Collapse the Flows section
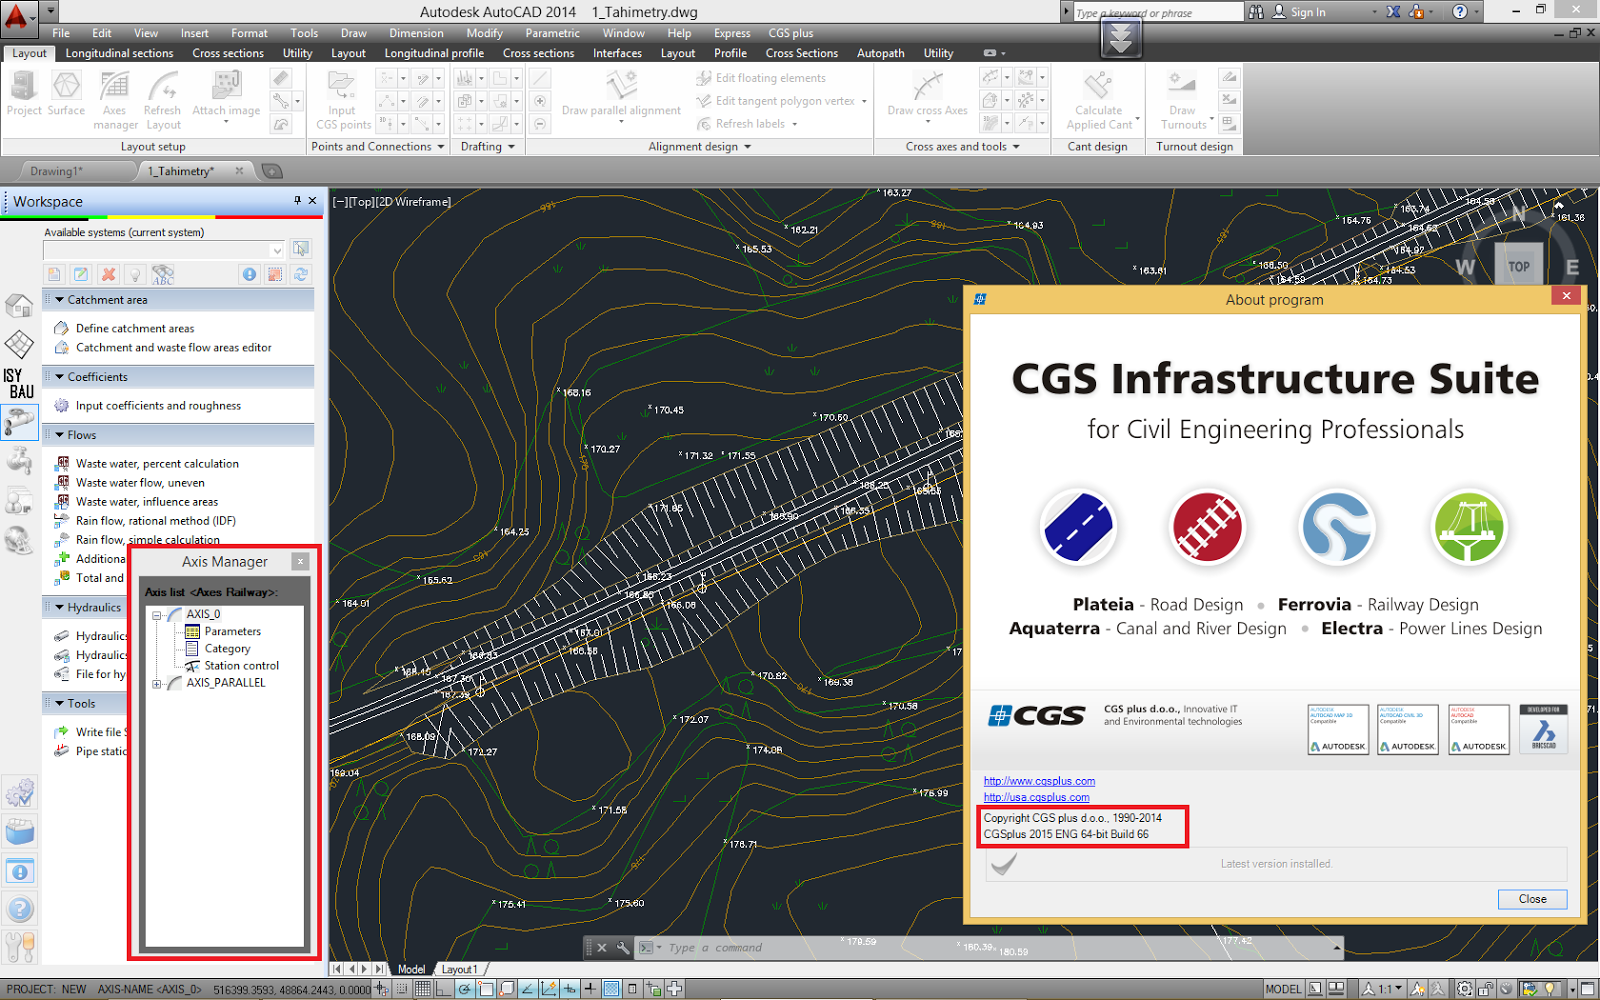This screenshot has height=1000, width=1600. [60, 435]
